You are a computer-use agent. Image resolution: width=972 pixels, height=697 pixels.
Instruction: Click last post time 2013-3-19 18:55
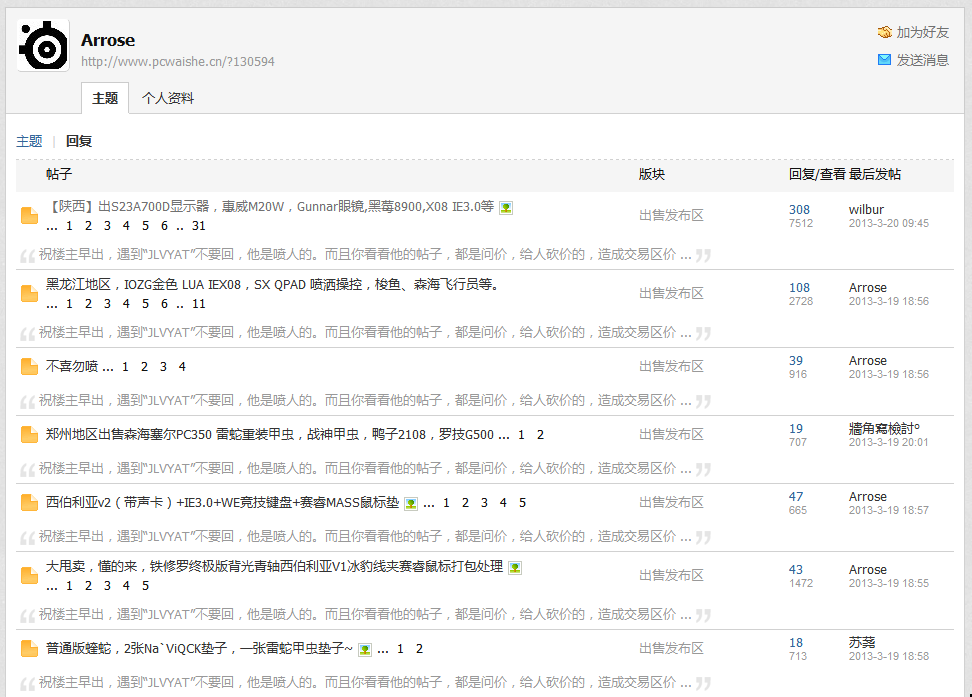(x=889, y=583)
